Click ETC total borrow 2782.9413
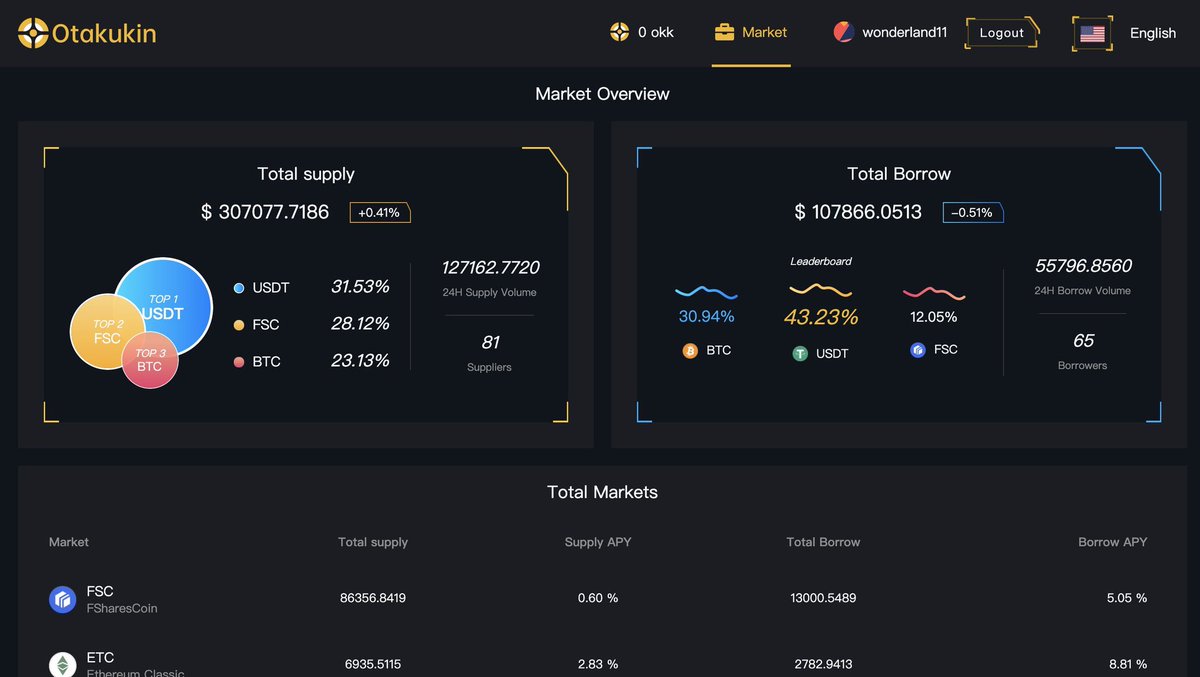The image size is (1200, 677). click(823, 664)
